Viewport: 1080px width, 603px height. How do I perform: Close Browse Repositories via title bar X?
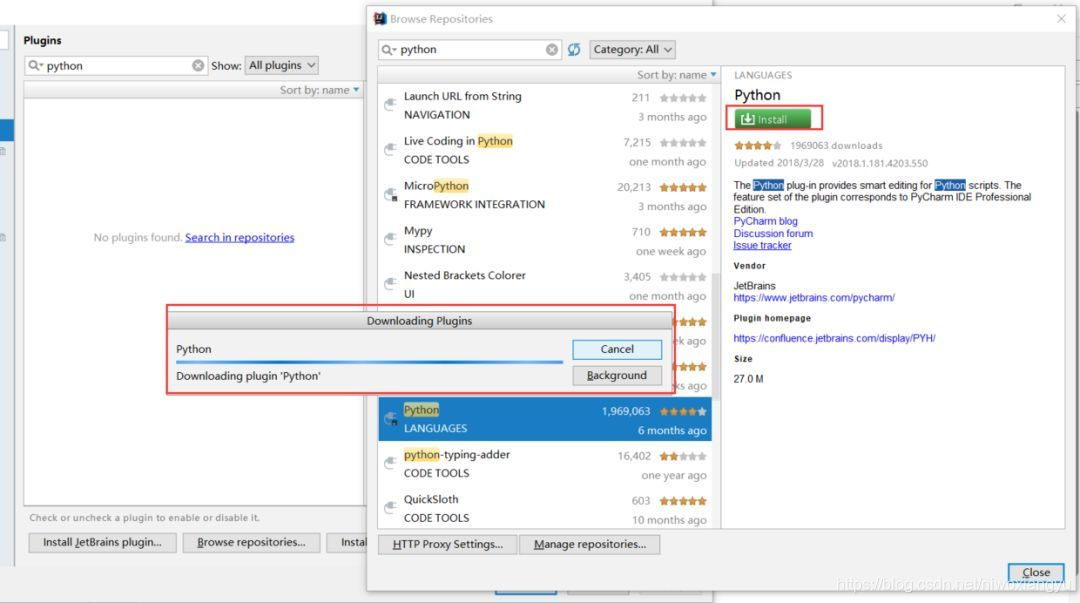1061,19
